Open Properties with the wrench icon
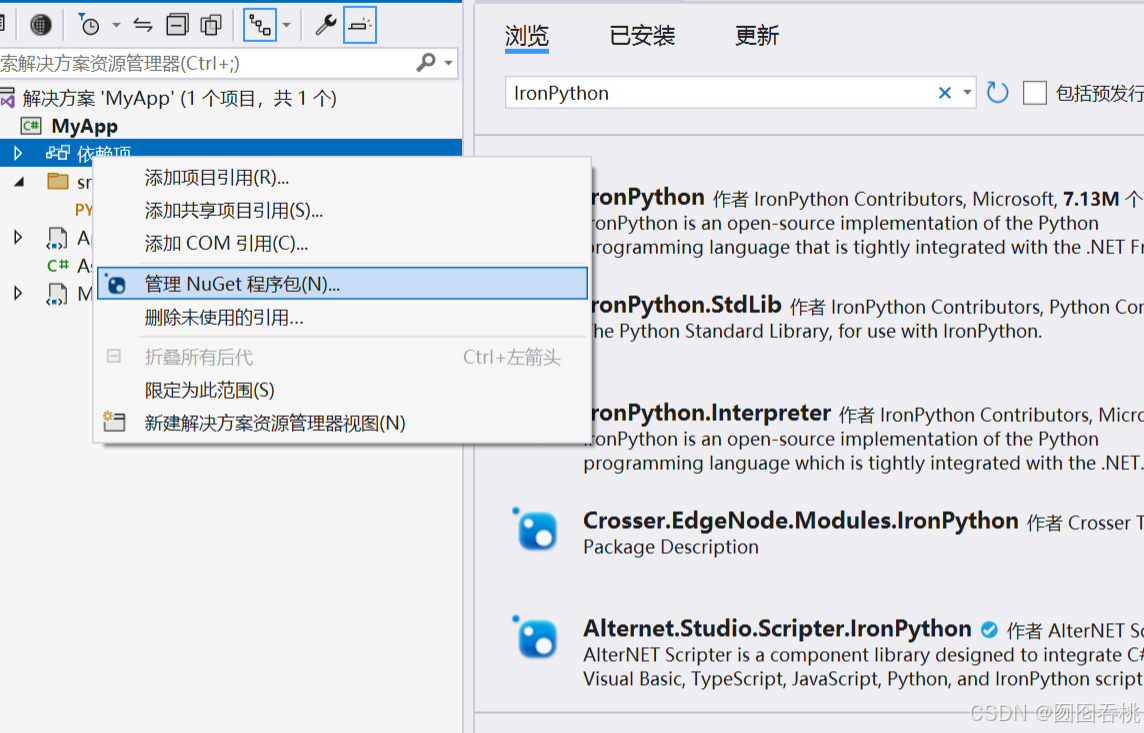The height and width of the screenshot is (733, 1144). click(x=325, y=26)
